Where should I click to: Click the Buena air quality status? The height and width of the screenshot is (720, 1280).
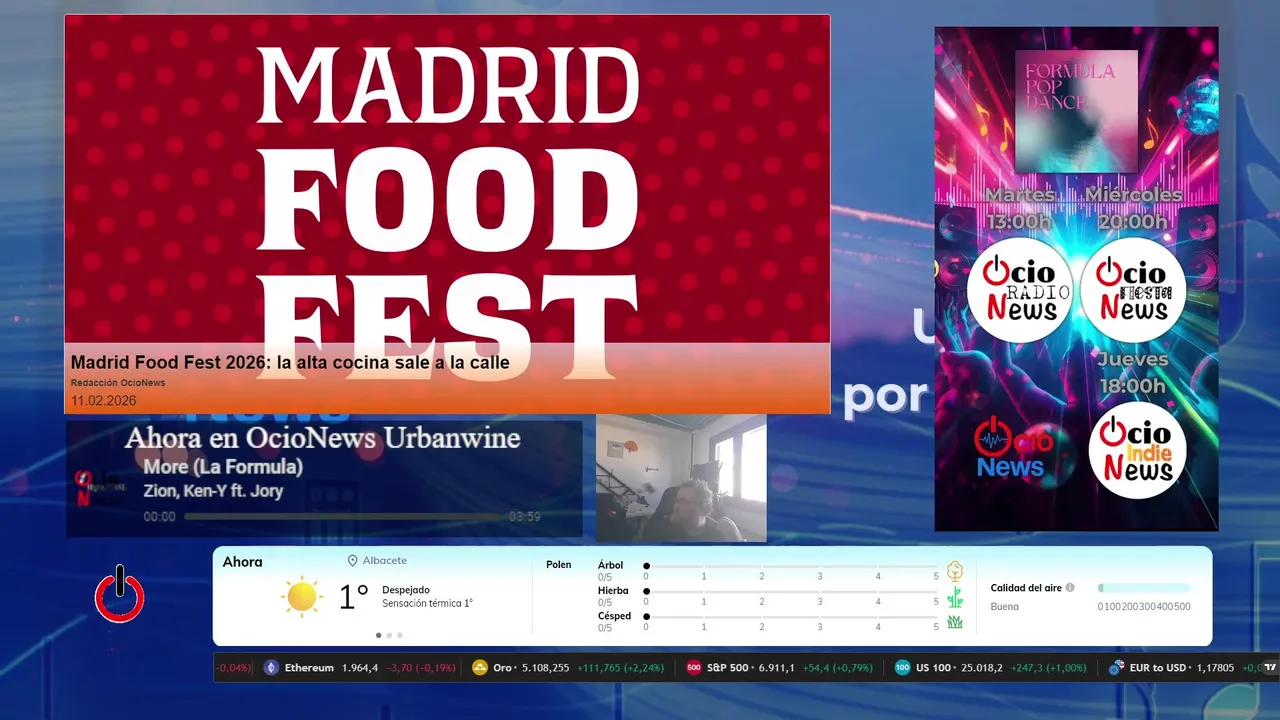1004,606
